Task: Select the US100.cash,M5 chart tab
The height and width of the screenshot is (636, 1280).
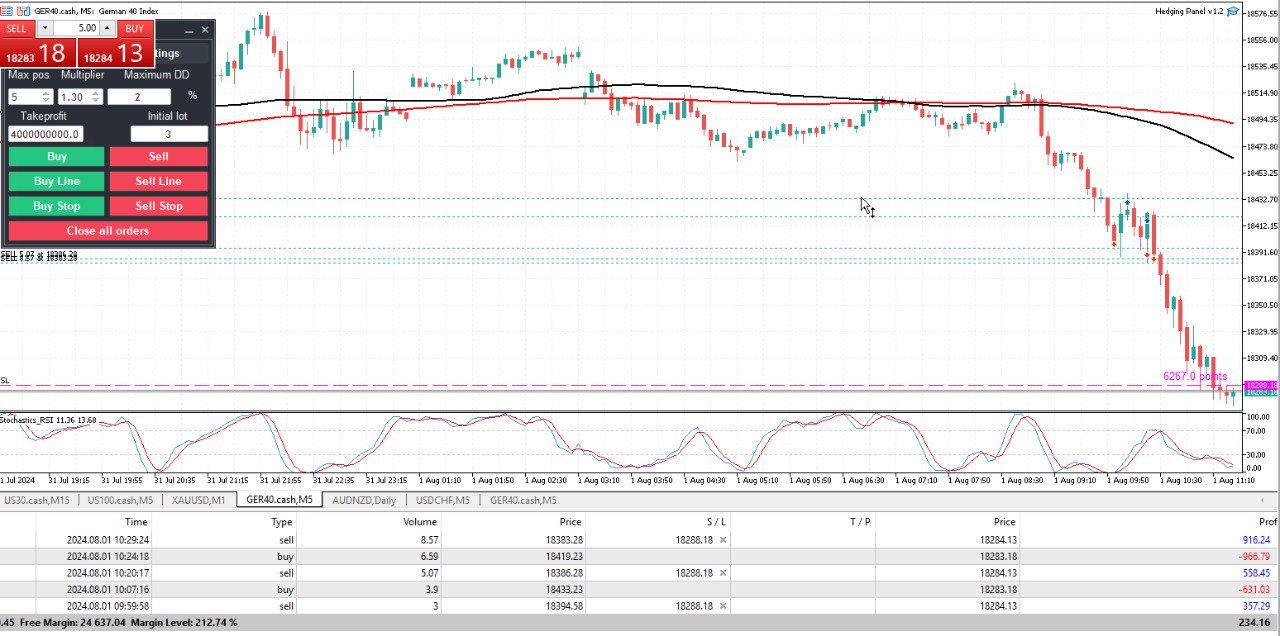Action: (120, 500)
